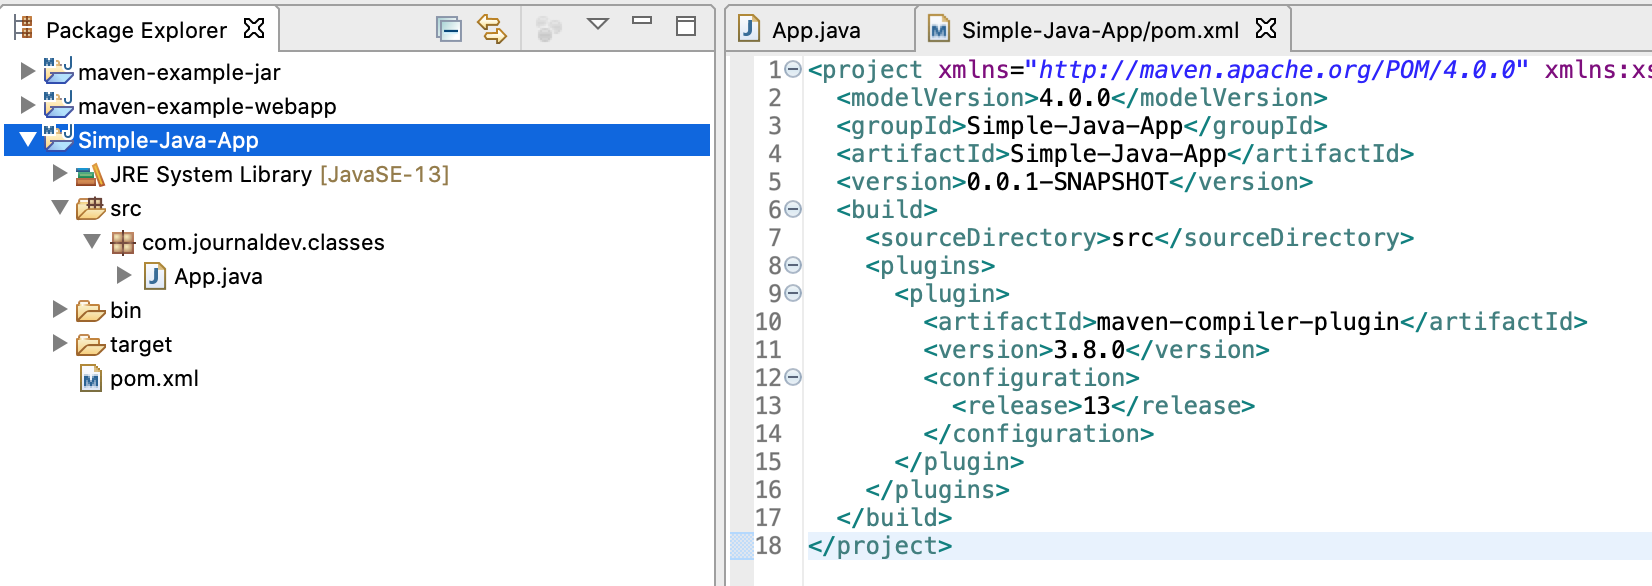The height and width of the screenshot is (586, 1652).
Task: Click the release 13 line
Action: click(x=1104, y=406)
